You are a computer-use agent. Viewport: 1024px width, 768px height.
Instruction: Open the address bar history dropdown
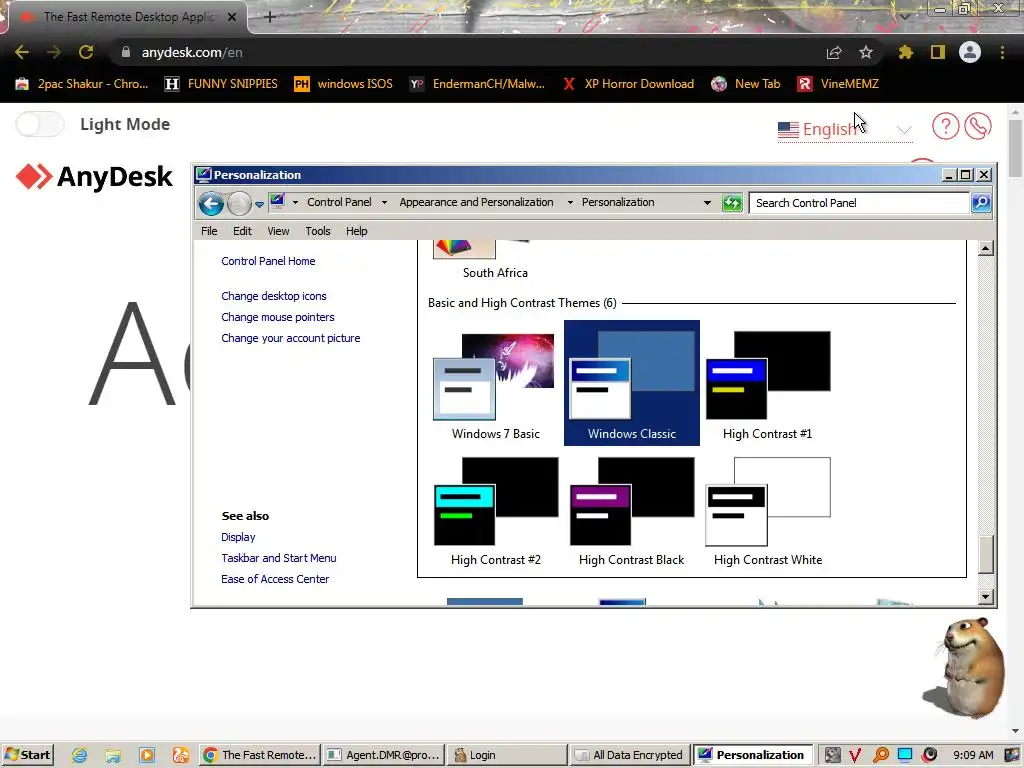point(707,202)
